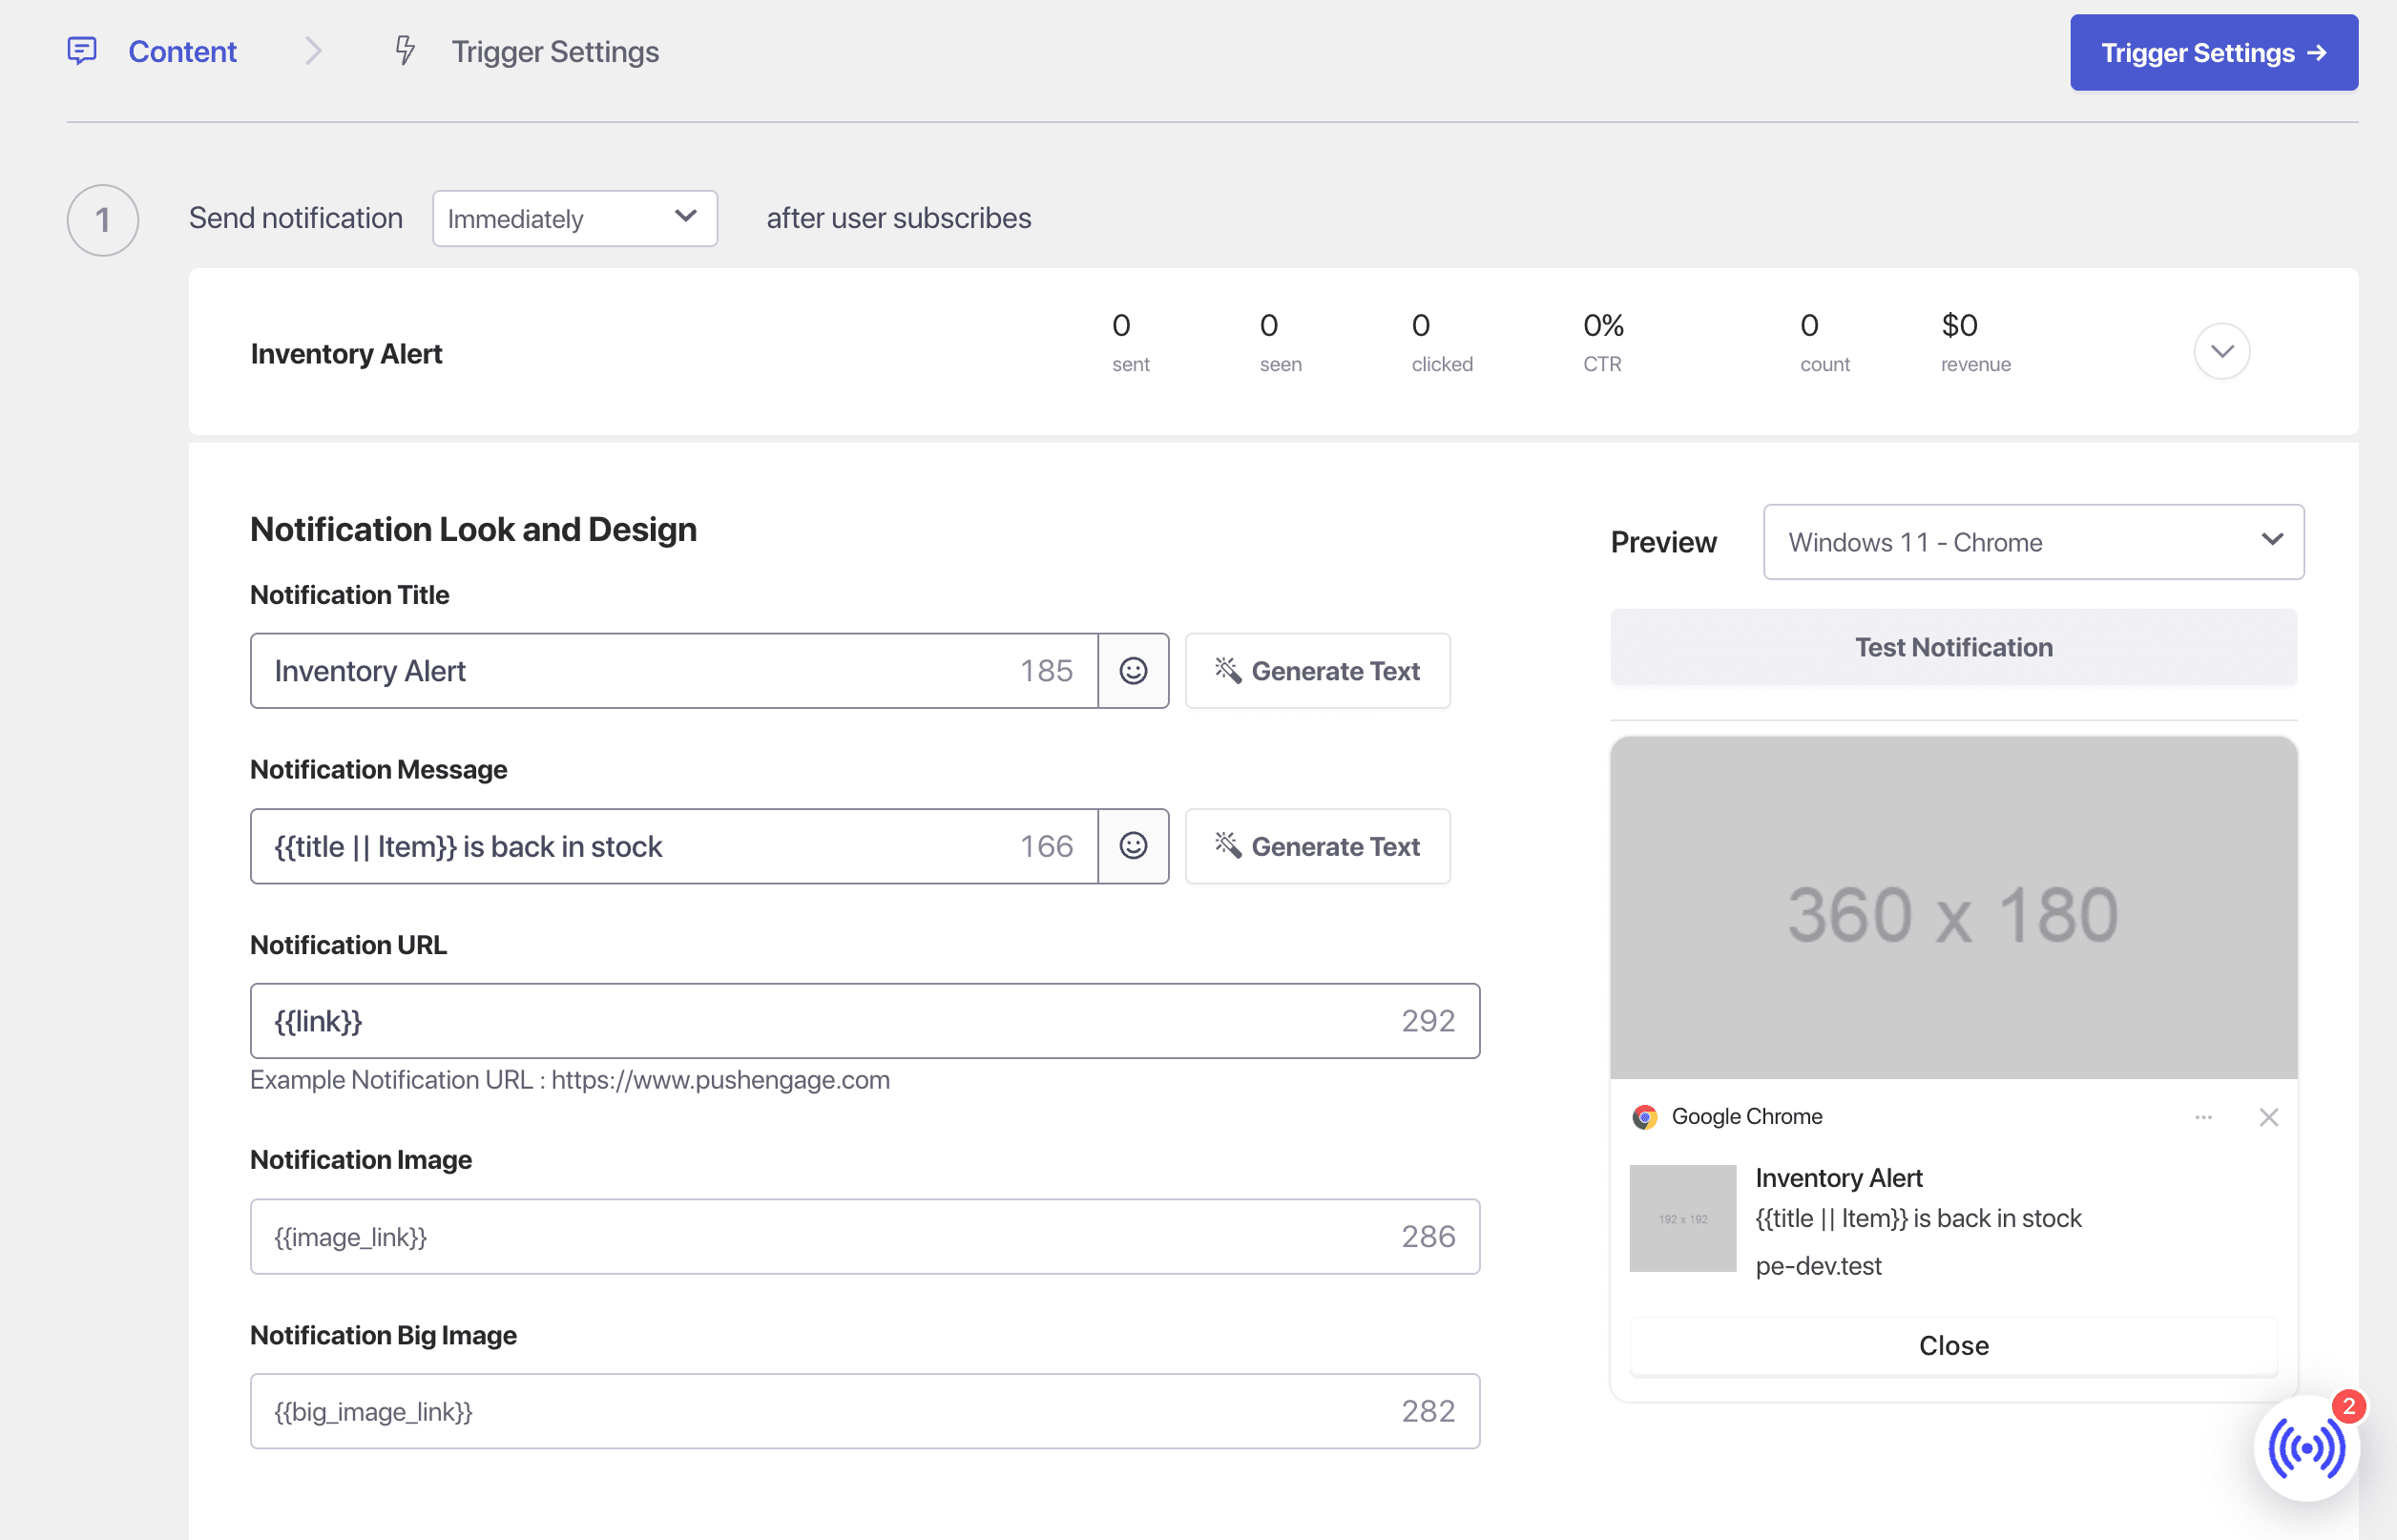The width and height of the screenshot is (2397, 1540).
Task: Open the Immediately send delay dropdown
Action: click(x=574, y=218)
